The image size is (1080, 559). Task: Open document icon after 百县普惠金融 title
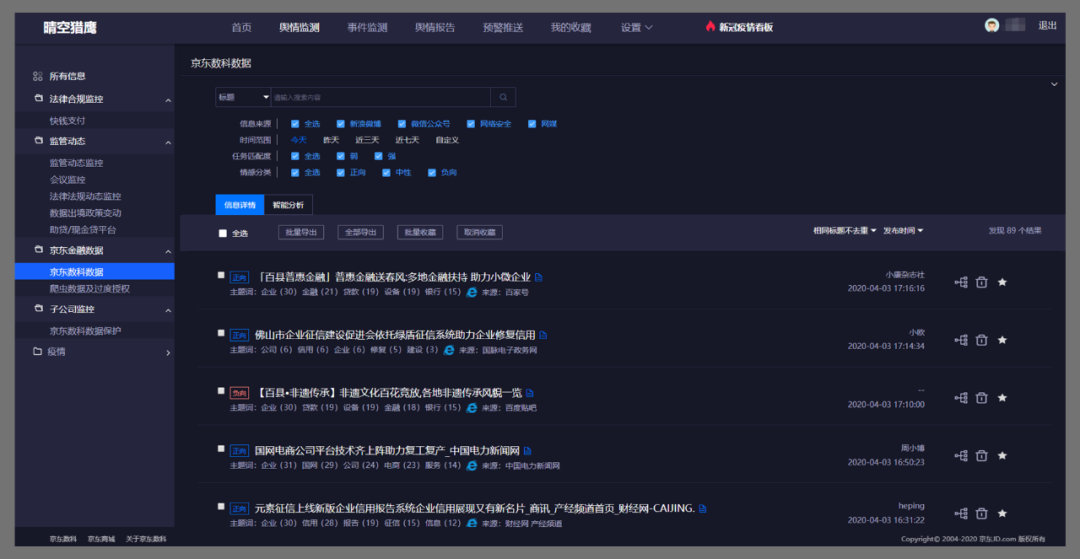tap(539, 277)
